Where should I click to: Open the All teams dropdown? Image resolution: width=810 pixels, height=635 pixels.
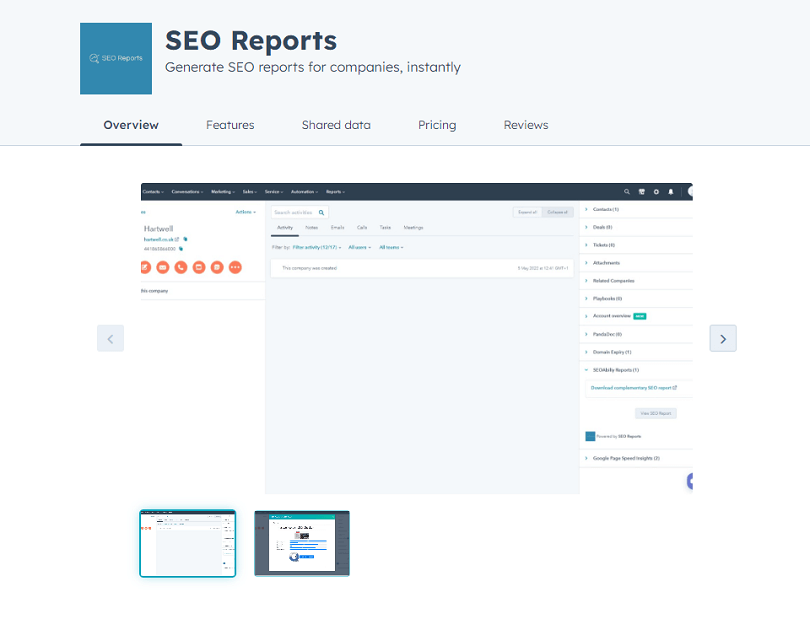tap(391, 247)
